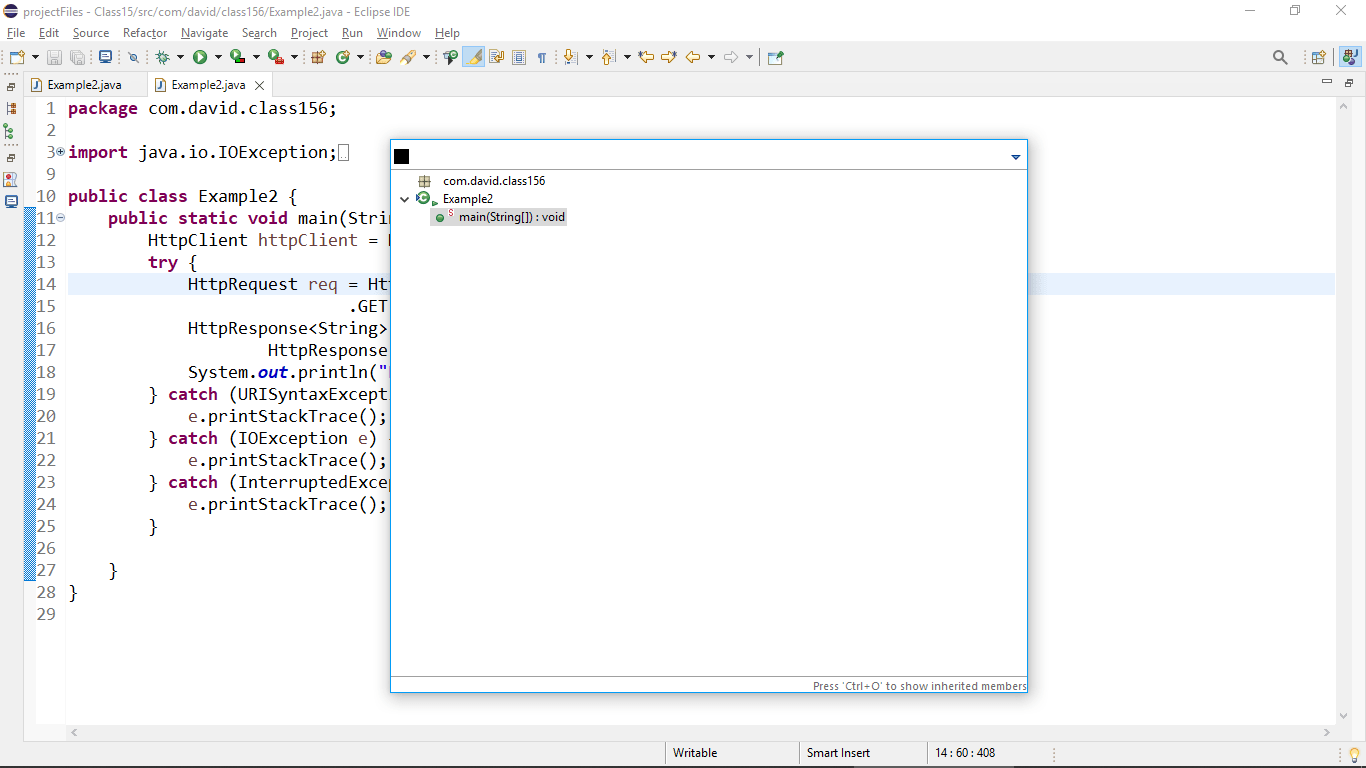Viewport: 1366px width, 768px height.
Task: Switch to the Java perspective icon
Action: tap(1350, 57)
